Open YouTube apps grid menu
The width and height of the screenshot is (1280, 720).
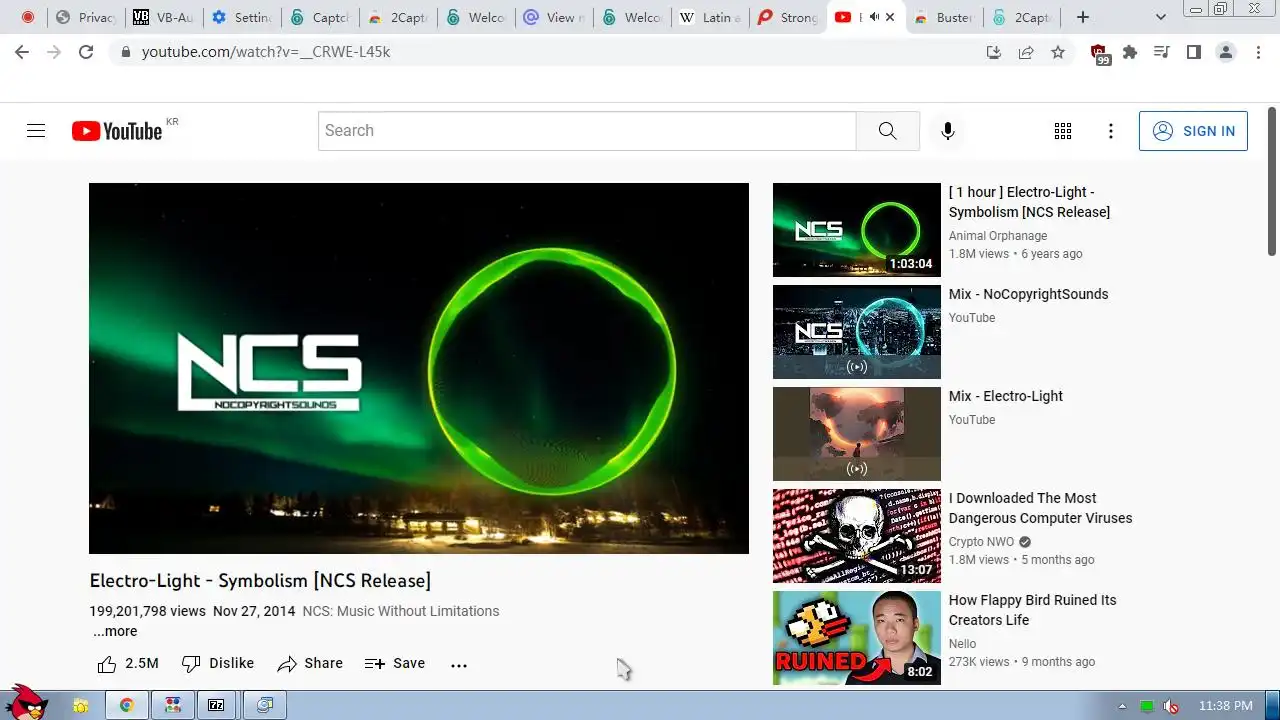pos(1063,131)
